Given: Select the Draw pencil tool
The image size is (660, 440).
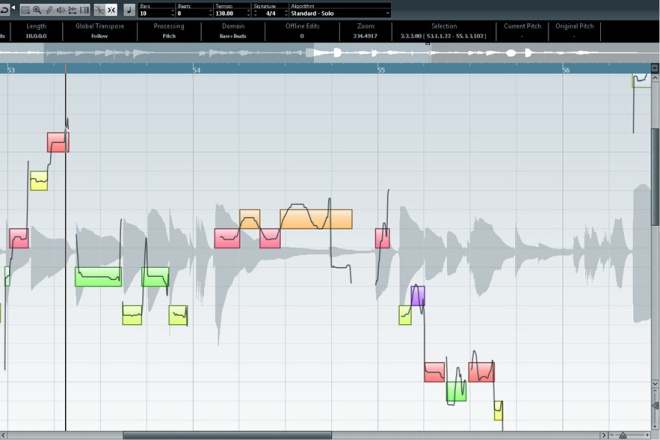Looking at the screenshot, I should pos(49,10).
